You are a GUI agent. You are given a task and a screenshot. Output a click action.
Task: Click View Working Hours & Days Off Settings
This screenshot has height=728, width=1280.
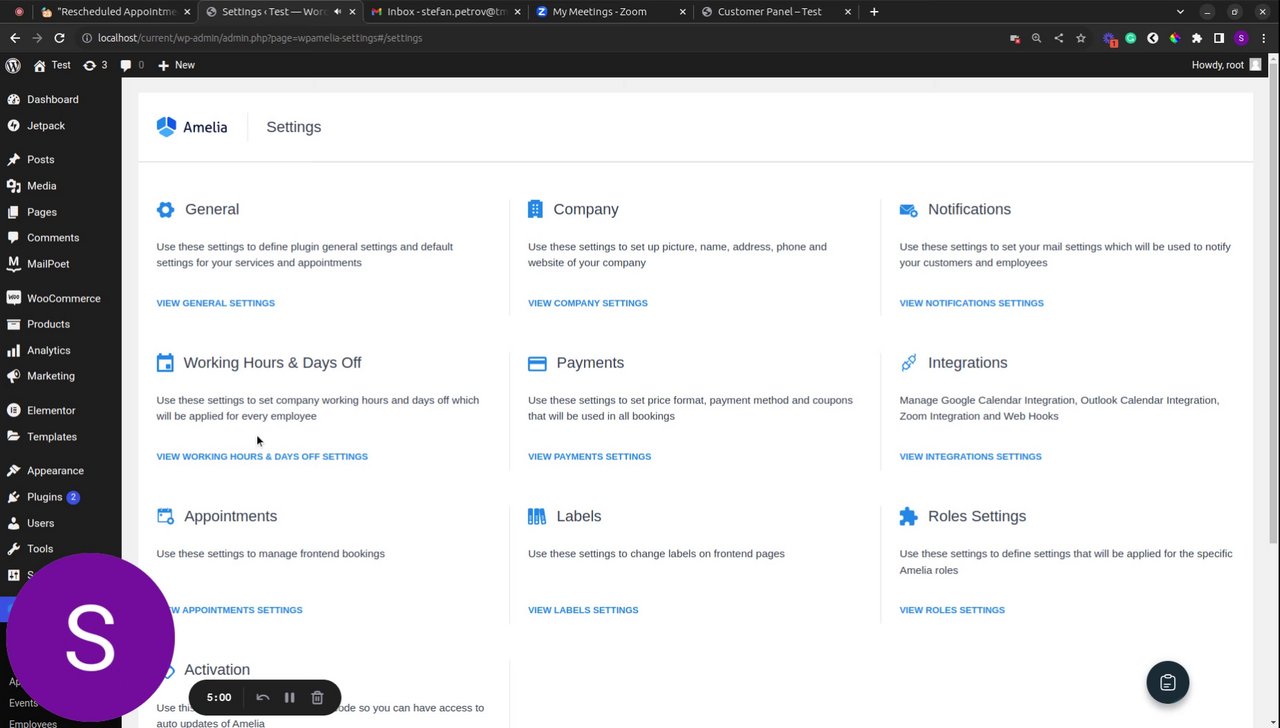coord(262,456)
